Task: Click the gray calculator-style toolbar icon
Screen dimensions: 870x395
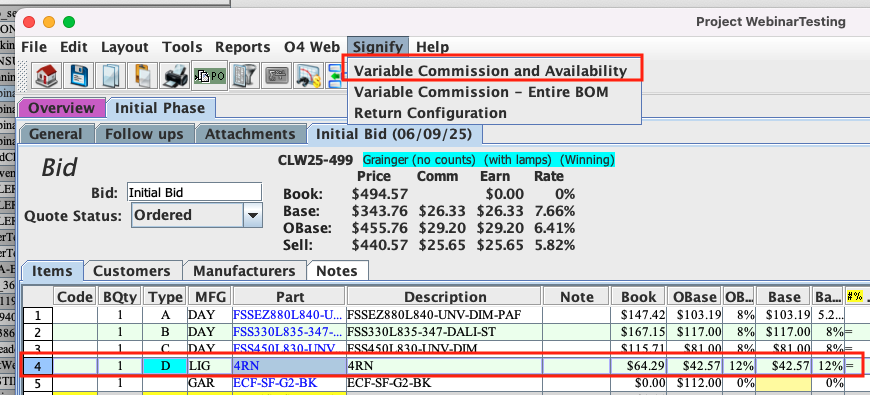Action: point(276,75)
